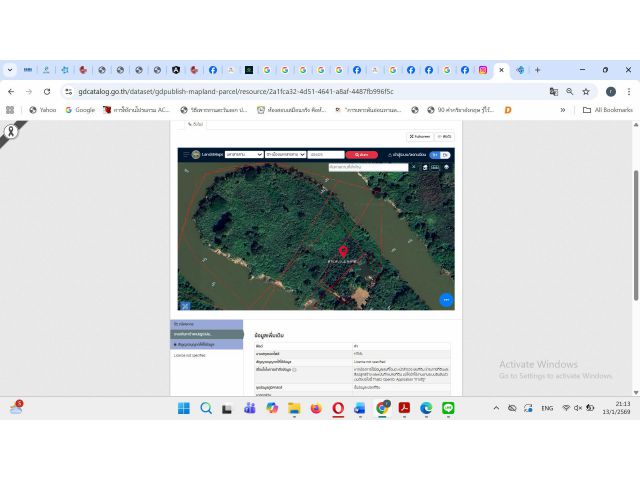Click the Fullscreen button above the map
Viewport: 640px width, 480px height.
420,136
